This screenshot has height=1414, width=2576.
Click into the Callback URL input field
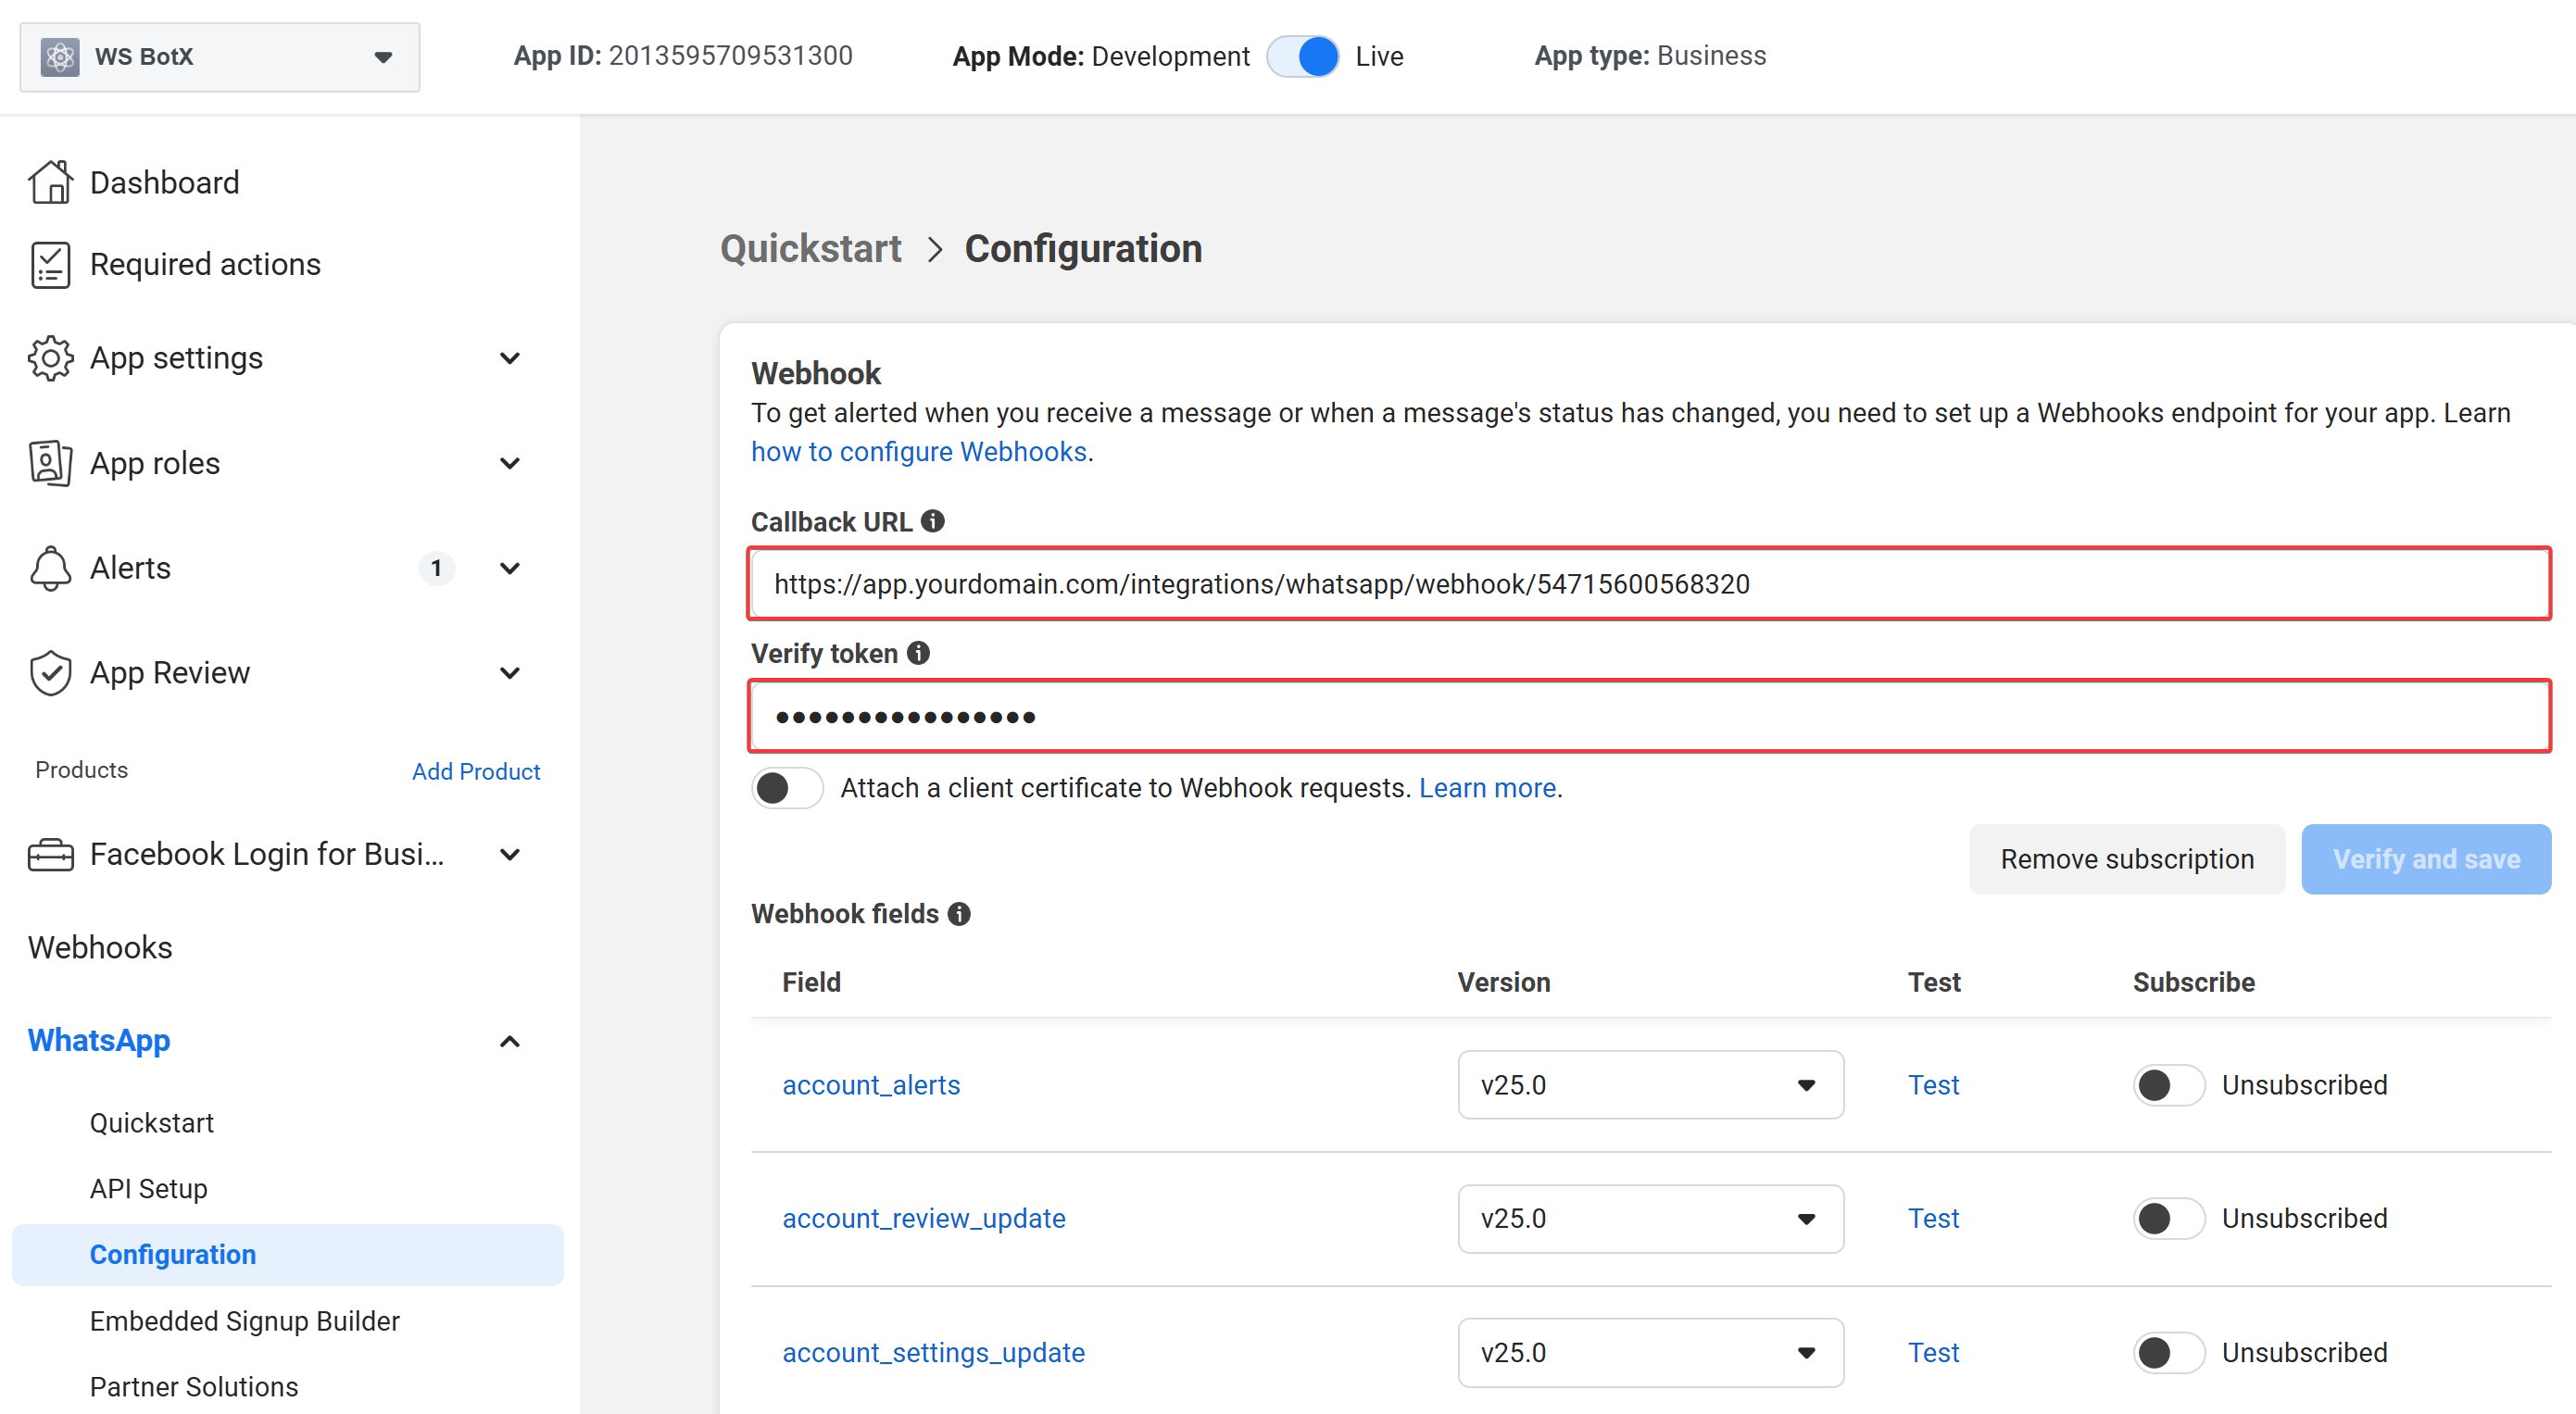[x=1650, y=584]
